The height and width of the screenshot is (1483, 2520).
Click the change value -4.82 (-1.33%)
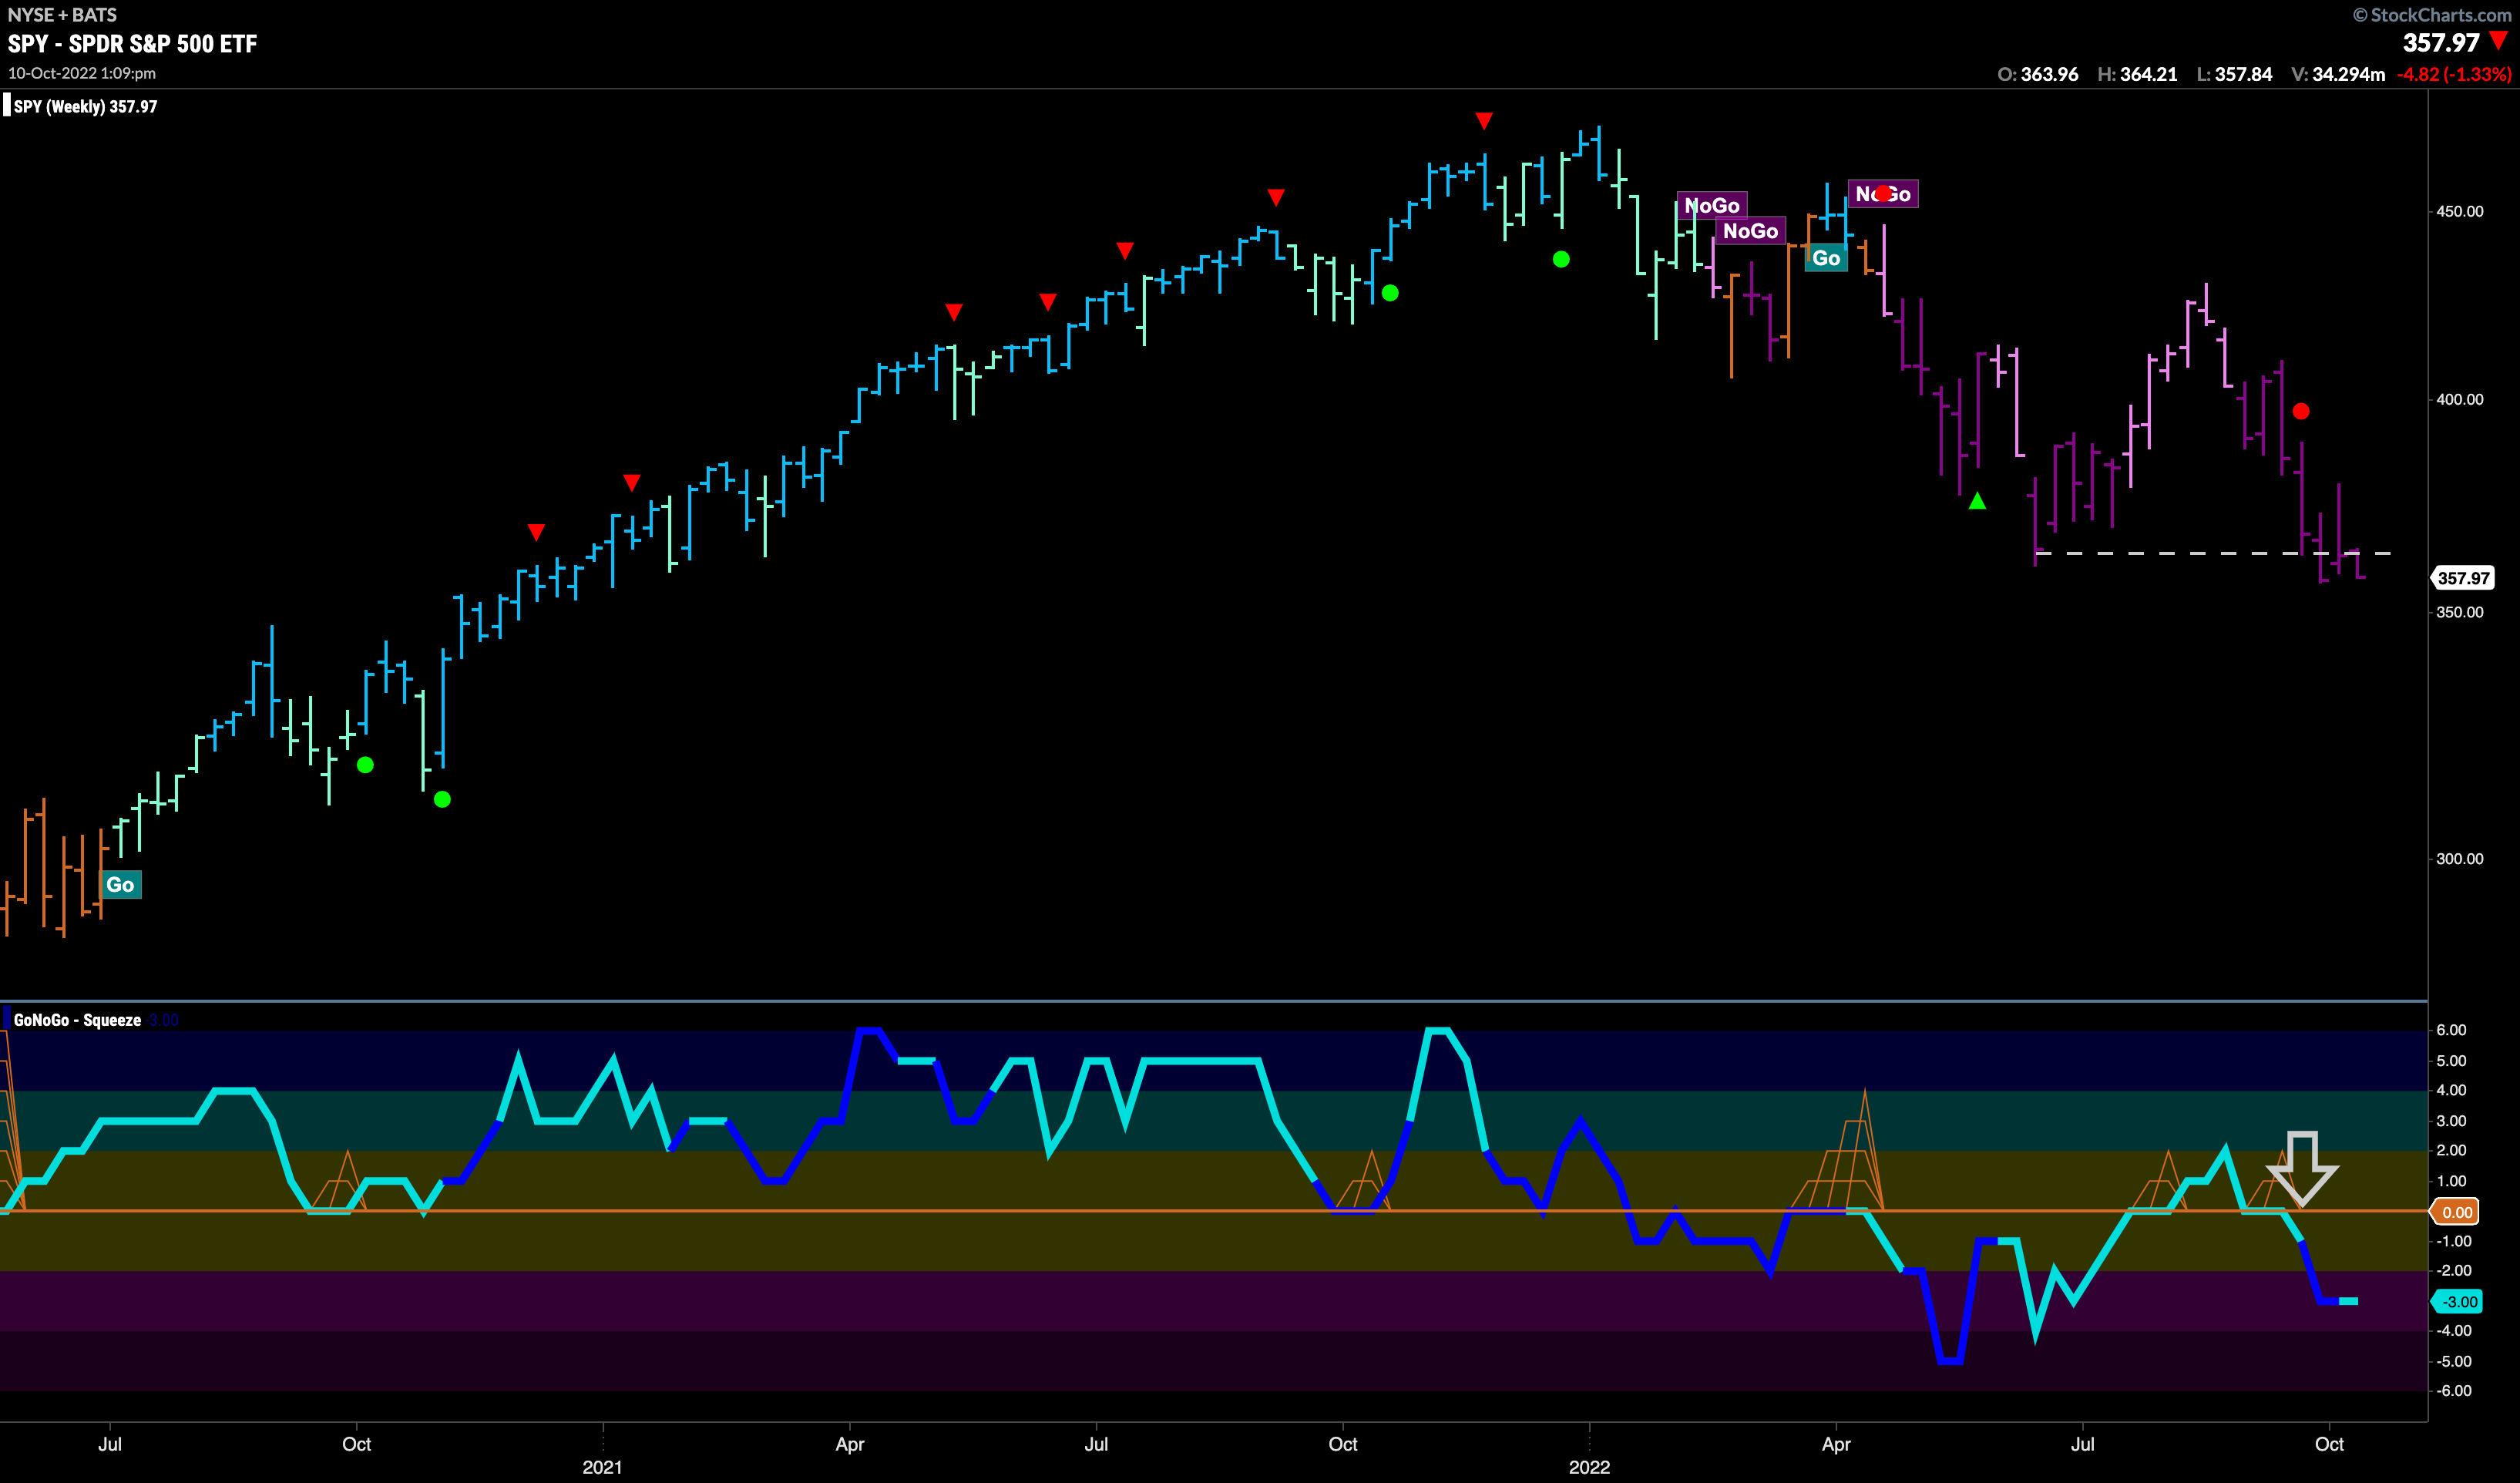point(2454,74)
